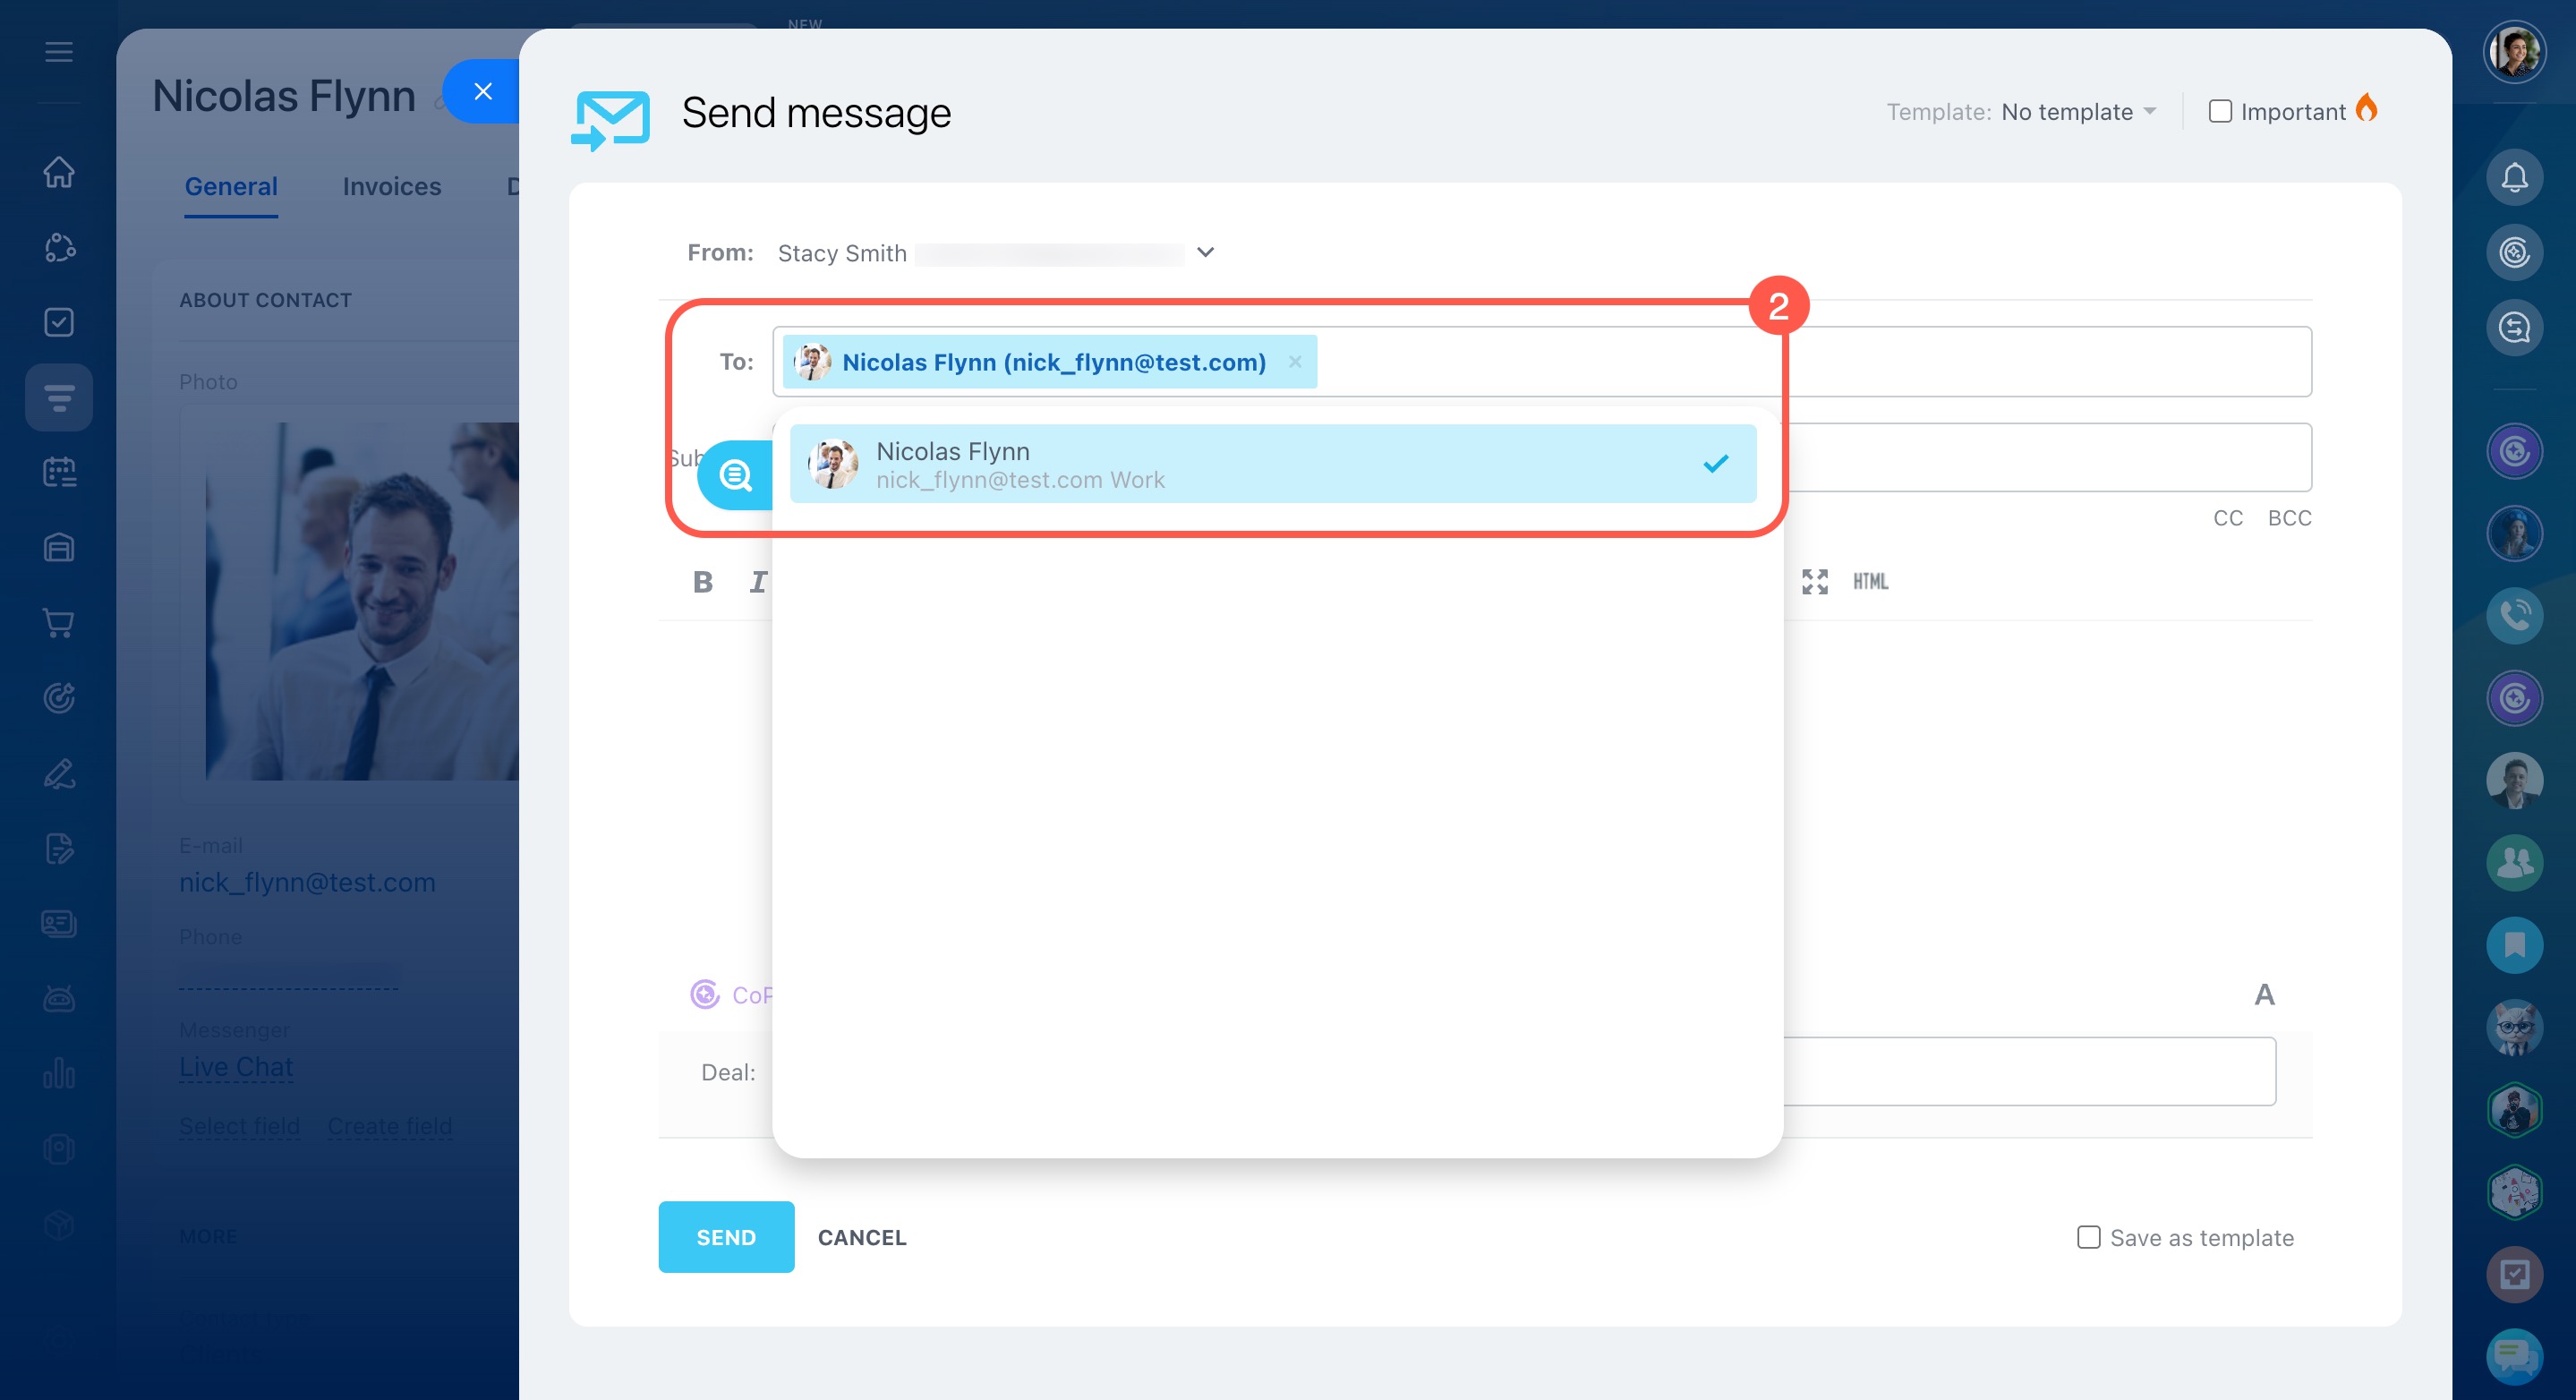
Task: Open the notifications bell icon
Action: click(2514, 178)
